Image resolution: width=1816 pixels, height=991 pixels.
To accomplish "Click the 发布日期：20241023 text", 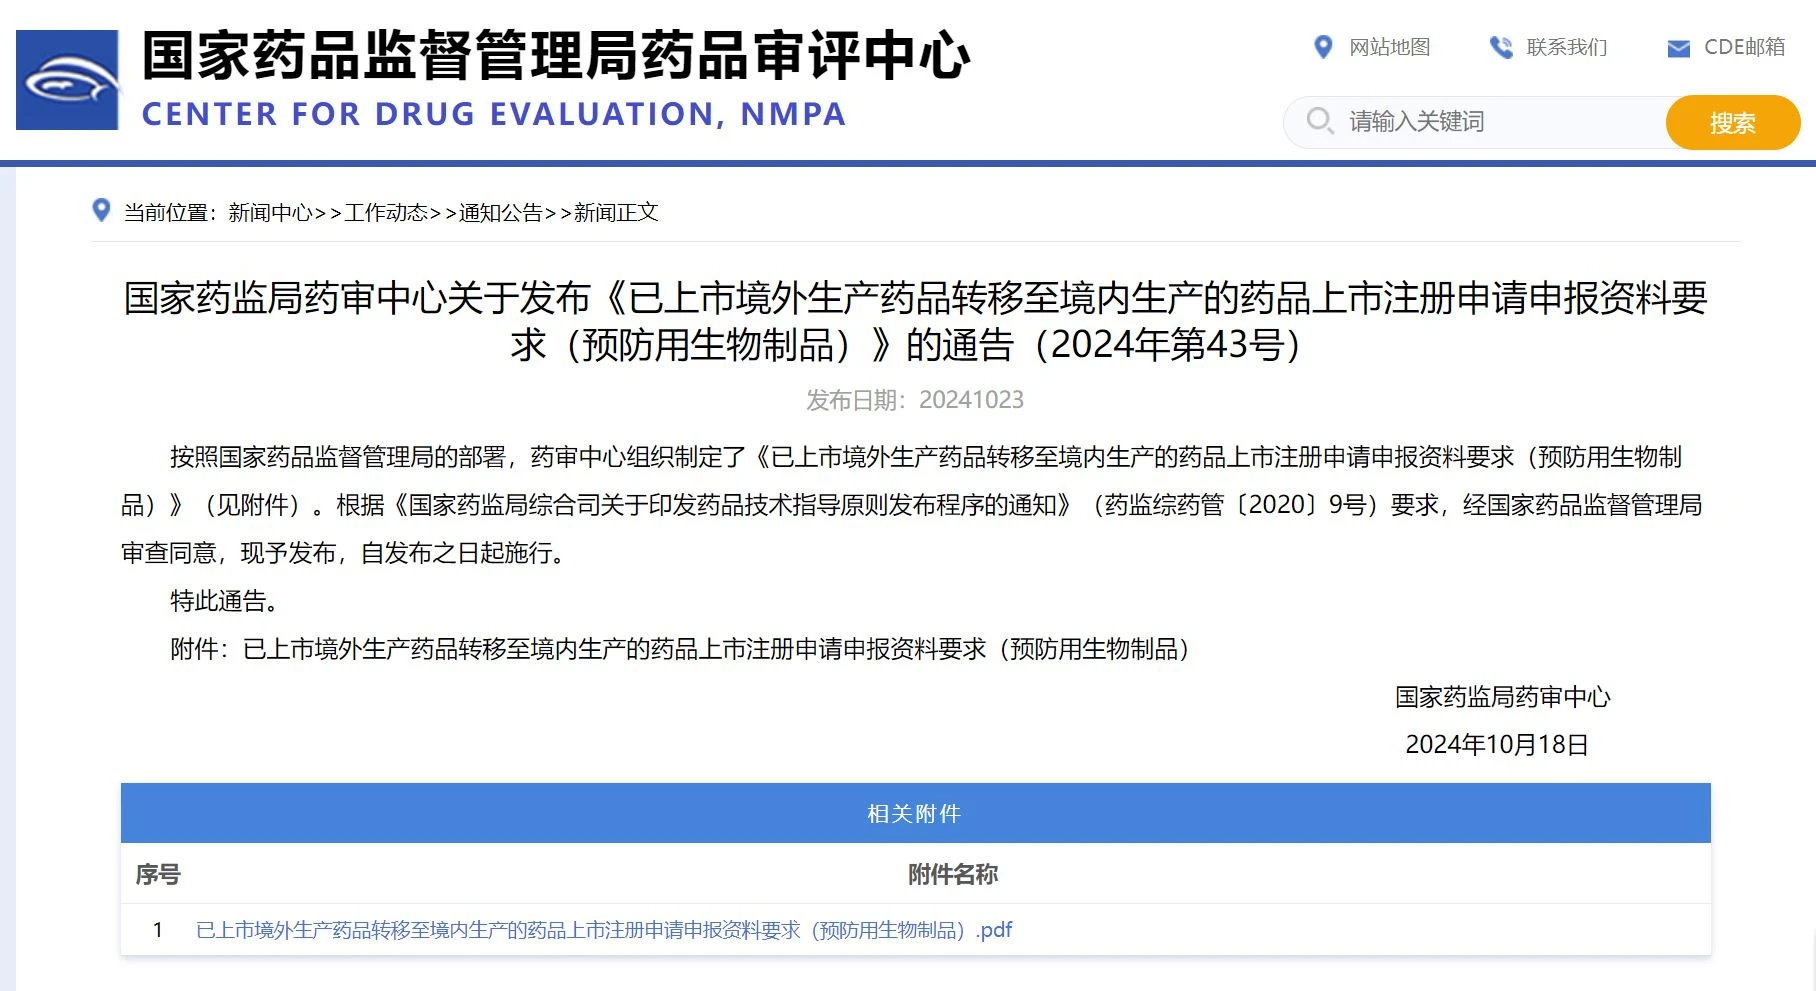I will coord(915,400).
